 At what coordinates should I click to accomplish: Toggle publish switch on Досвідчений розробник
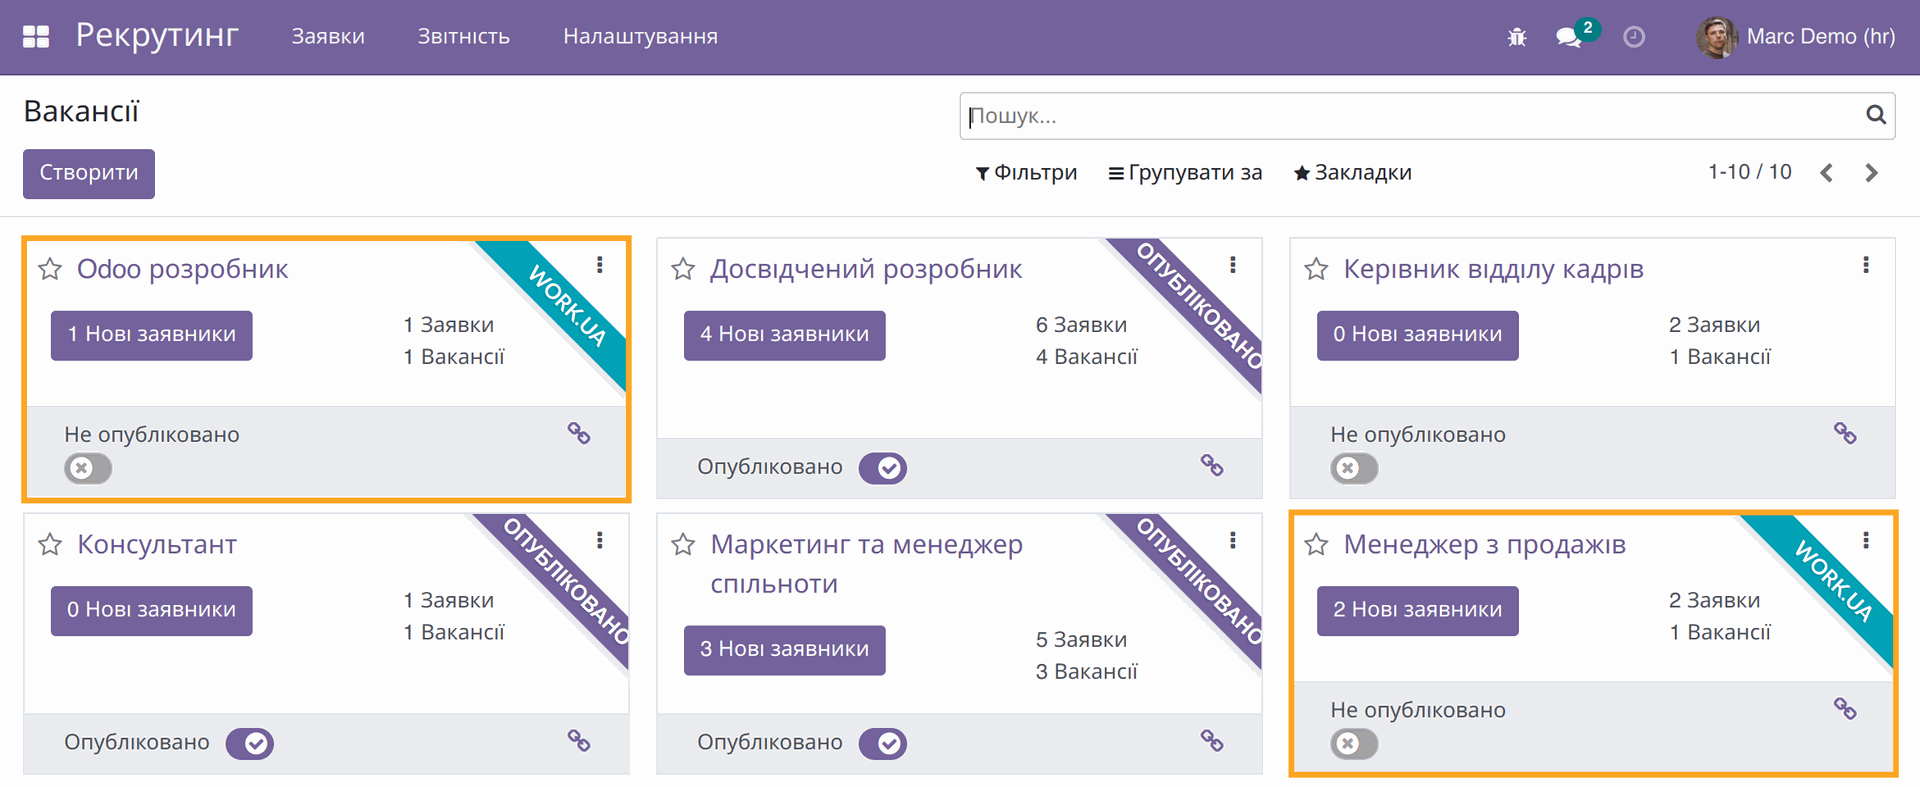(883, 468)
